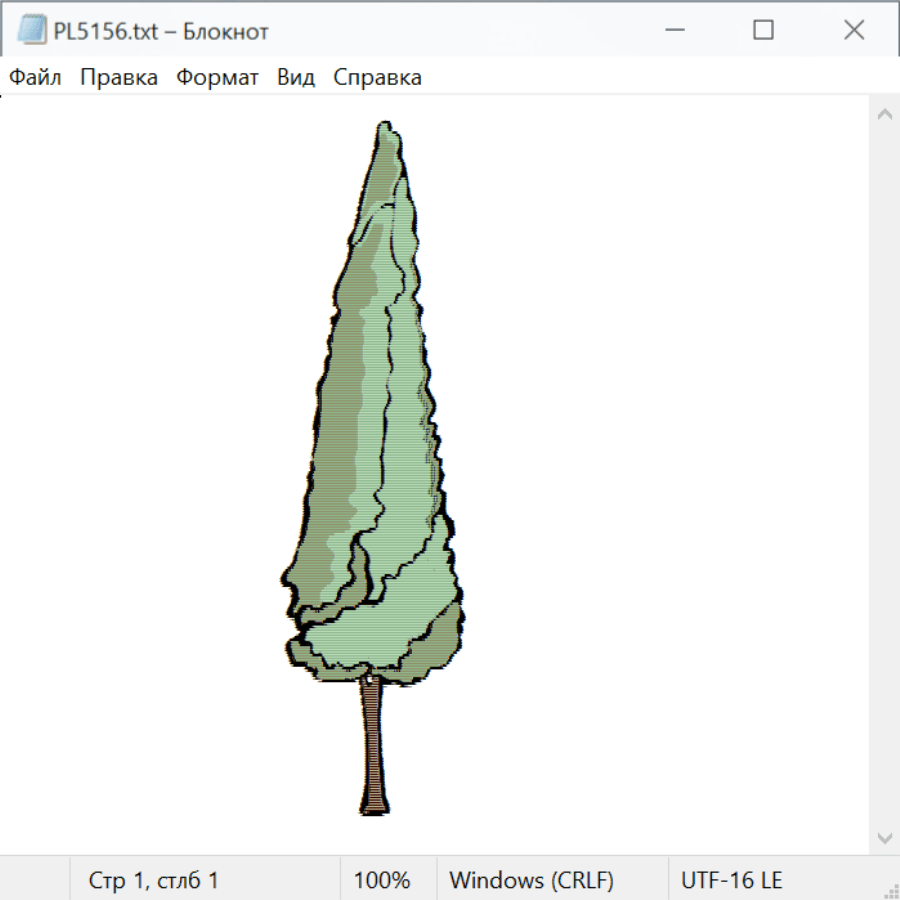Click the resize grip in the status bar corner

click(891, 890)
